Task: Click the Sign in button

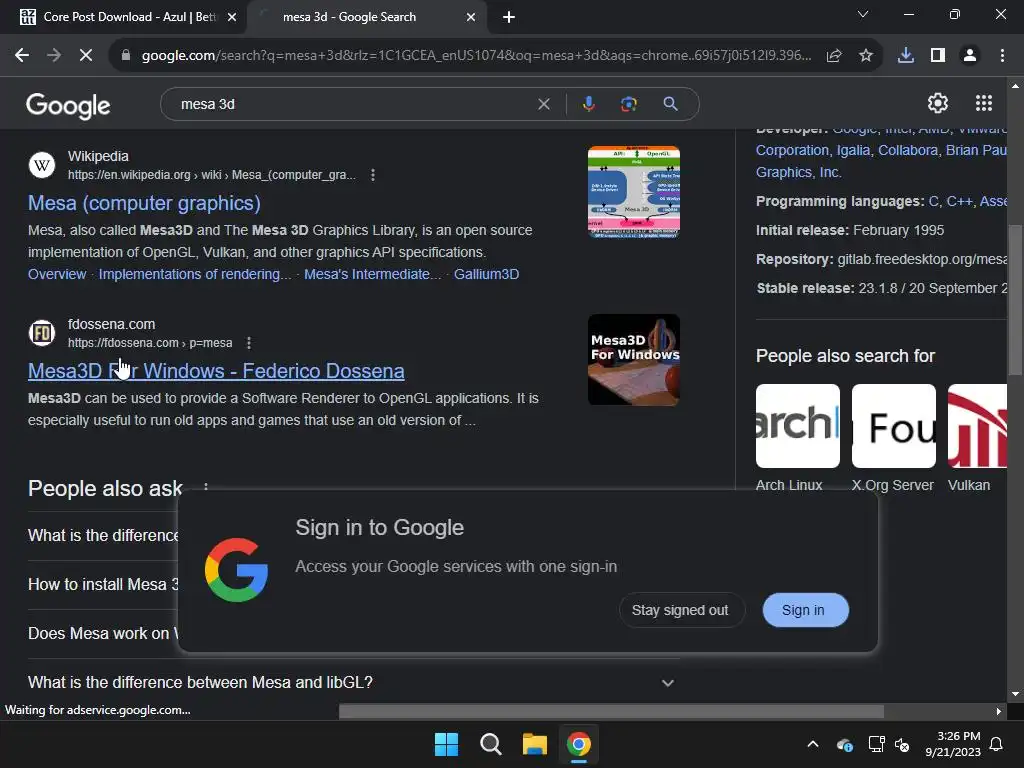Action: click(x=803, y=610)
